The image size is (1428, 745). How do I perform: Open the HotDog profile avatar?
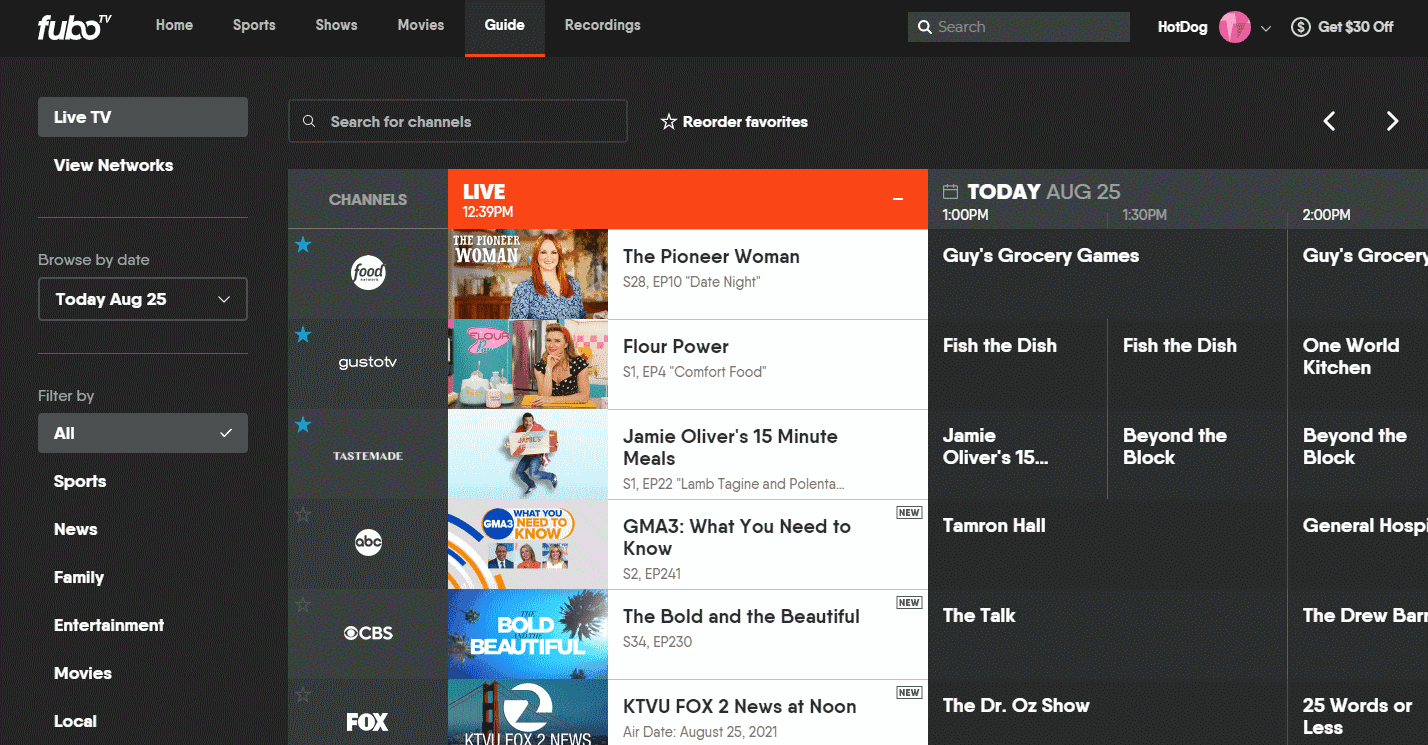pos(1235,27)
